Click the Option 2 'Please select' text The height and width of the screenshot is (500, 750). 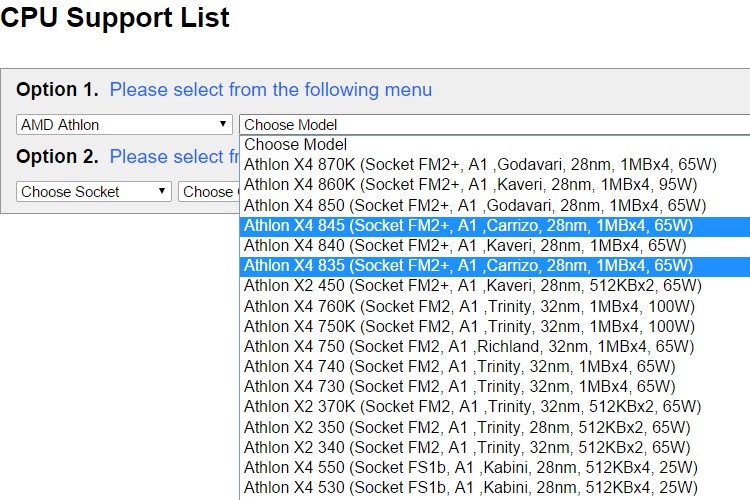coord(175,157)
